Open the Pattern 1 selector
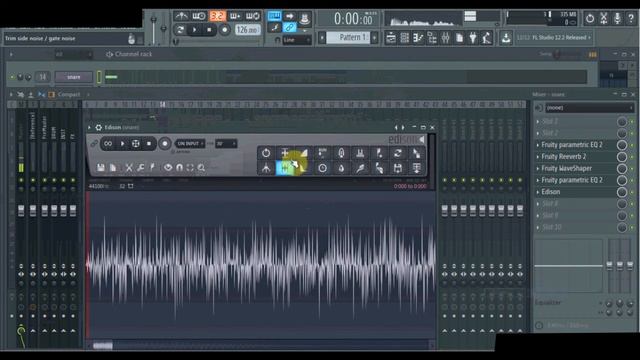The width and height of the screenshot is (640, 360). (349, 38)
